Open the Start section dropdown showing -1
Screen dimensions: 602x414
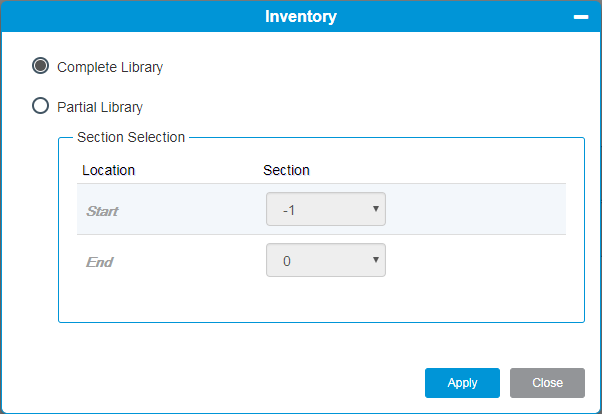coord(326,209)
